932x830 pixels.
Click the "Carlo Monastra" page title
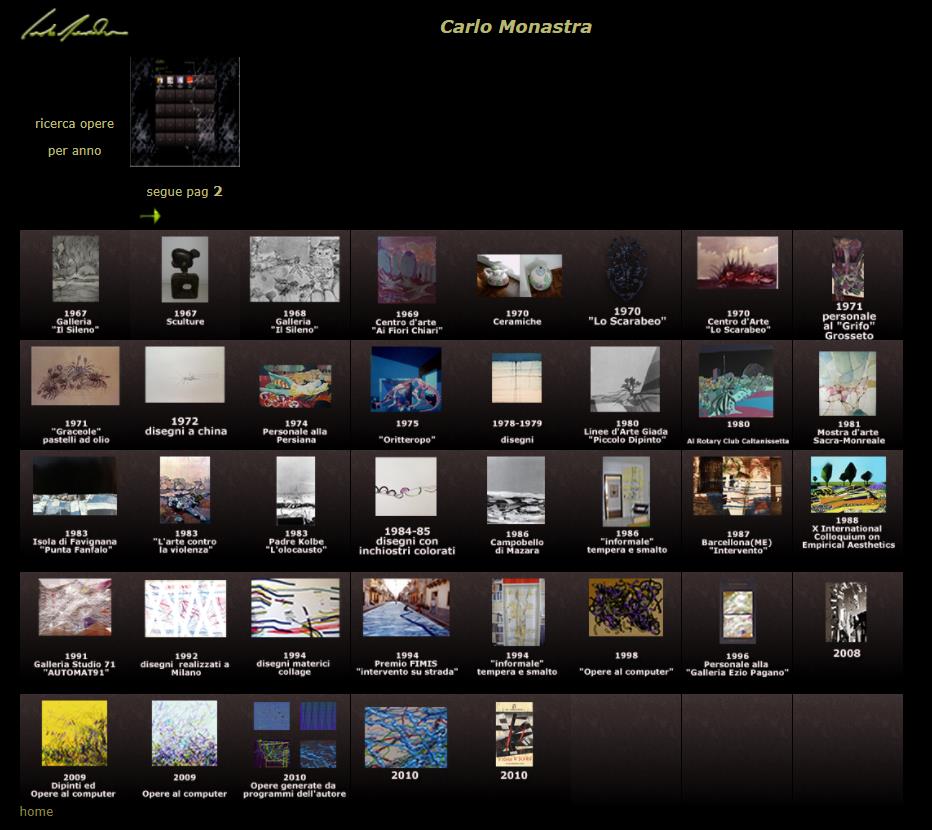[x=516, y=27]
